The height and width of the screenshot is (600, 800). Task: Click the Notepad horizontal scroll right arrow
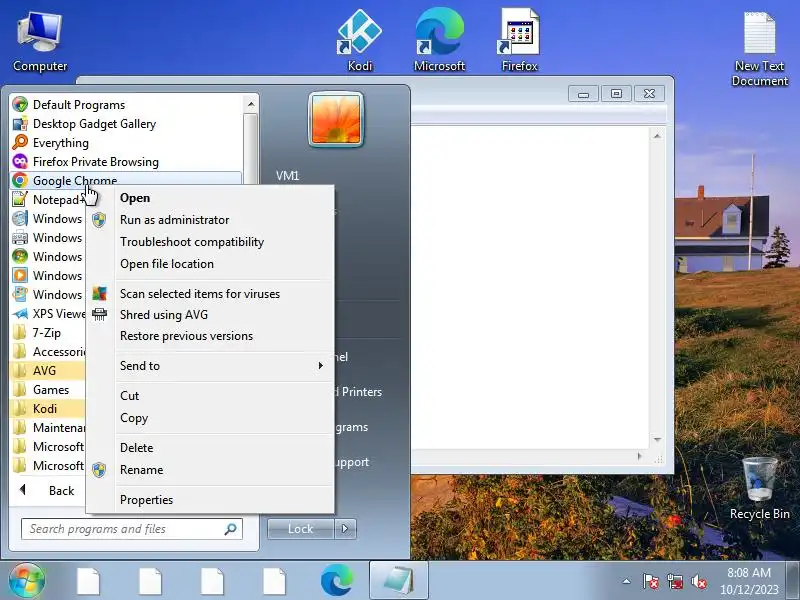click(640, 456)
